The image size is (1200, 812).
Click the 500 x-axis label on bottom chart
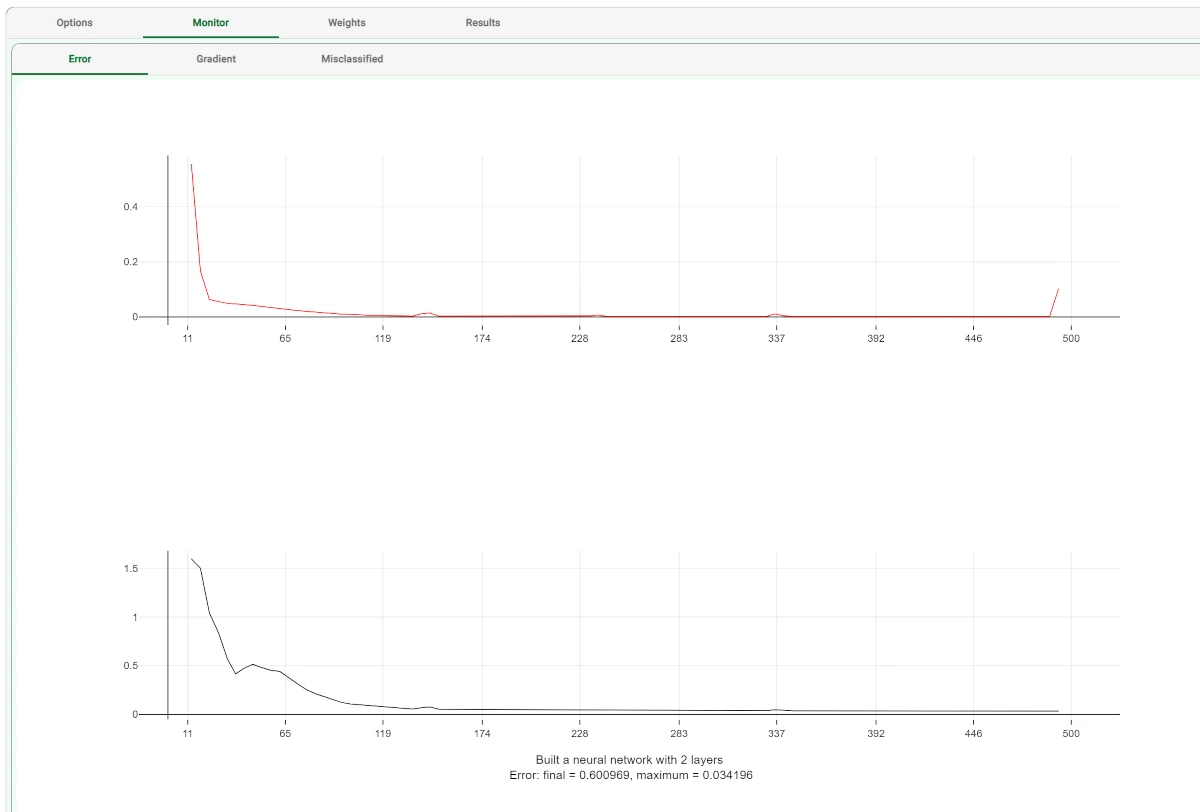[1071, 734]
